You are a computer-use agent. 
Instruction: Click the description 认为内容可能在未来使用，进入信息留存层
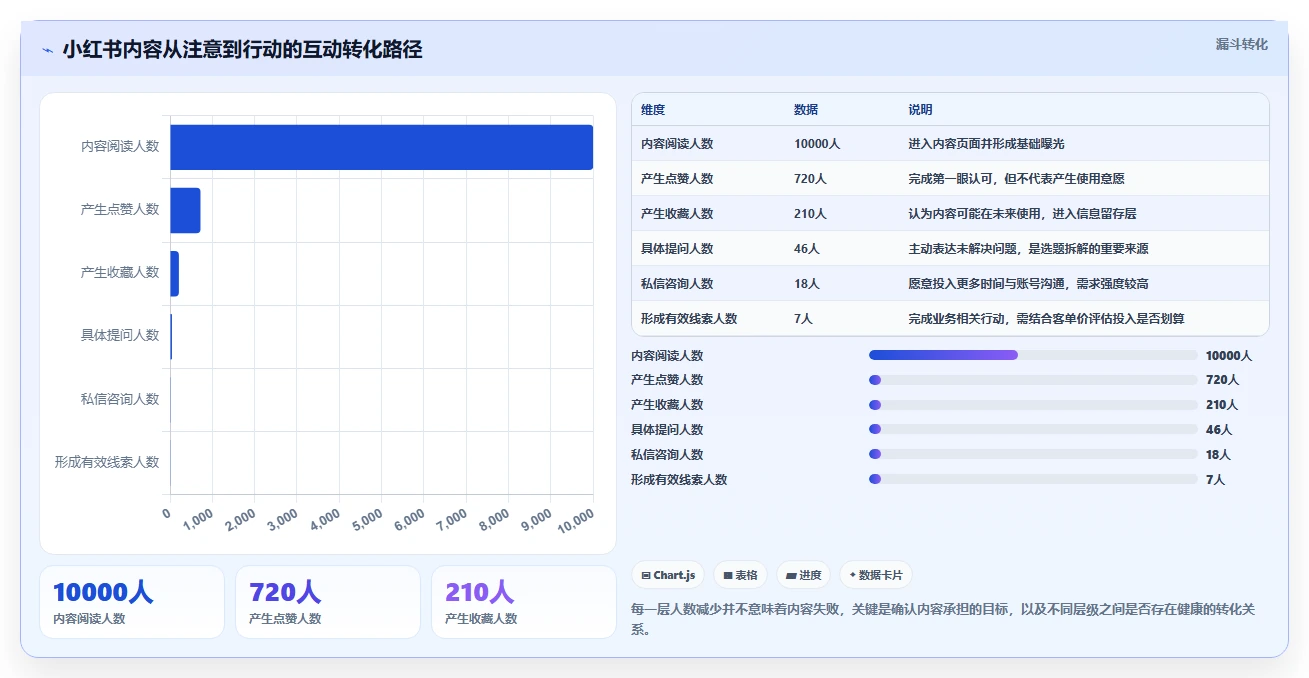pos(1022,214)
